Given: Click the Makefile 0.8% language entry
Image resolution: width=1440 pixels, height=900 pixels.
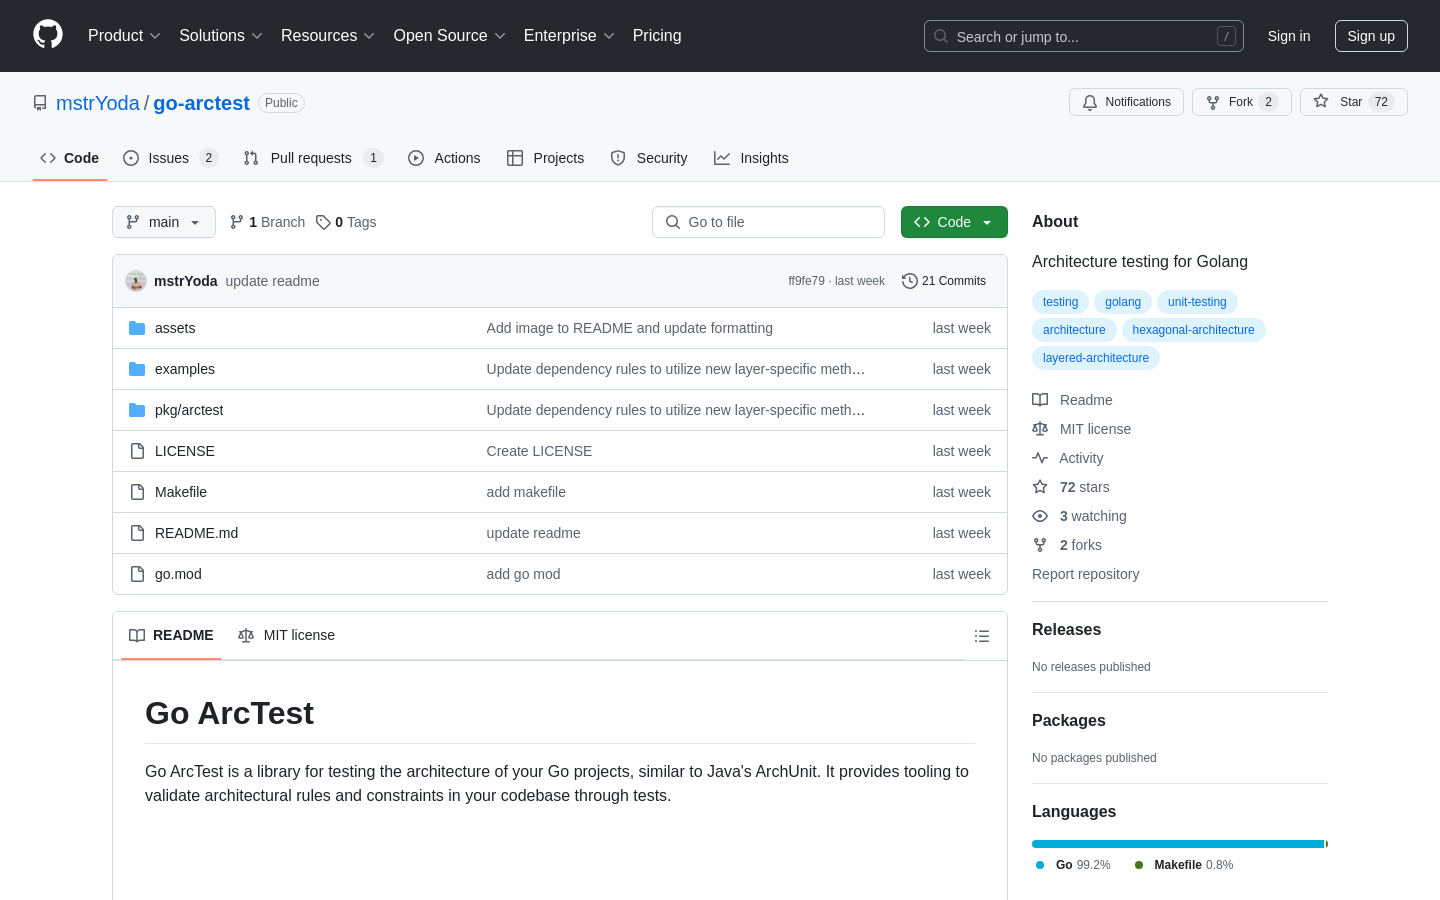Looking at the screenshot, I should (x=1184, y=865).
